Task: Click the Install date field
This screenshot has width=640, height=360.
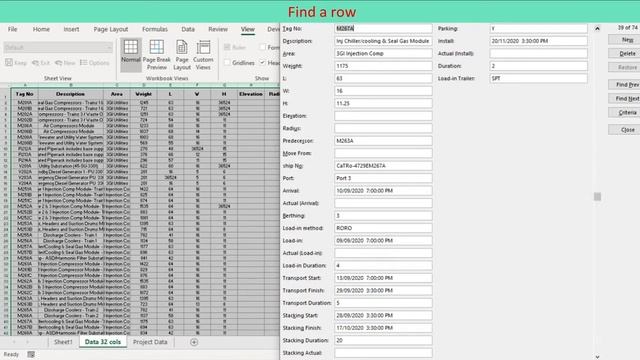Action: [x=538, y=41]
